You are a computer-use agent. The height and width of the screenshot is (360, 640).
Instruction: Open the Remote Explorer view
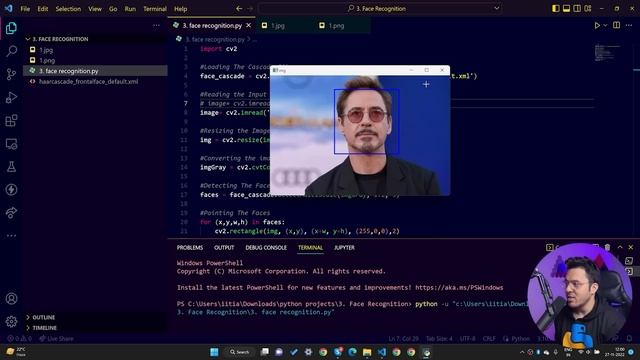click(x=11, y=144)
